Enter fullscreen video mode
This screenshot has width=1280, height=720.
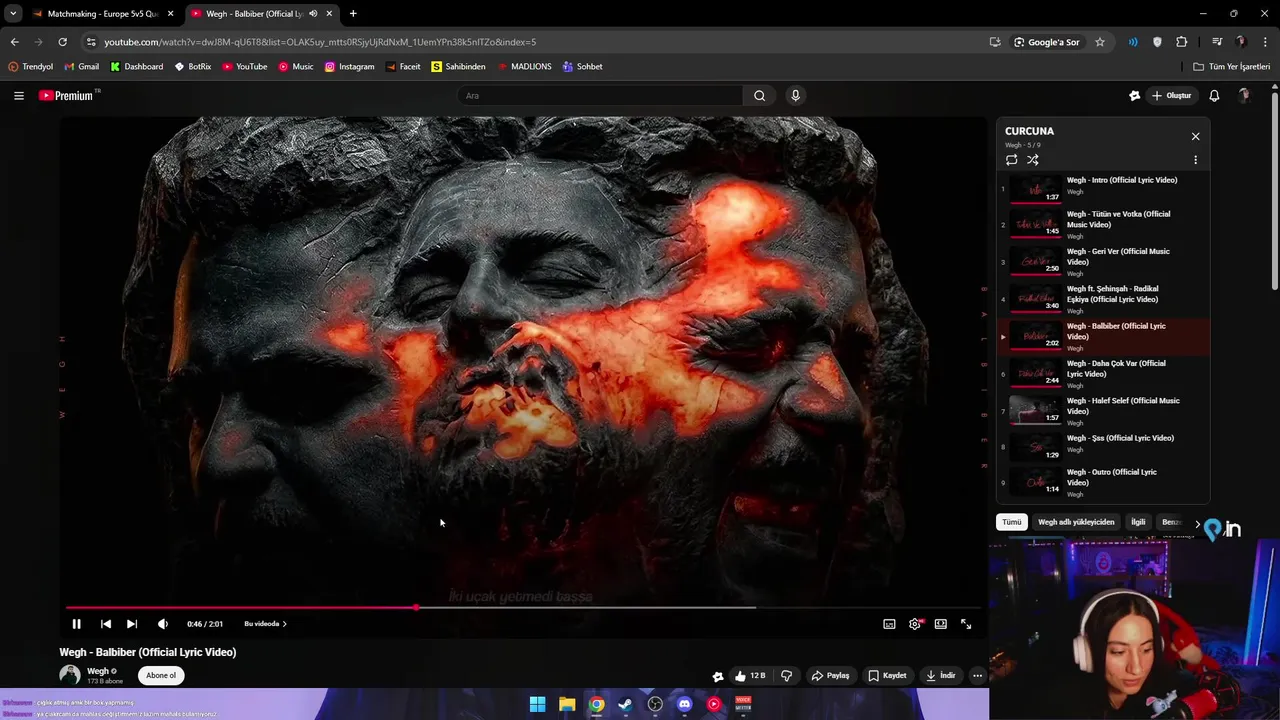click(966, 624)
